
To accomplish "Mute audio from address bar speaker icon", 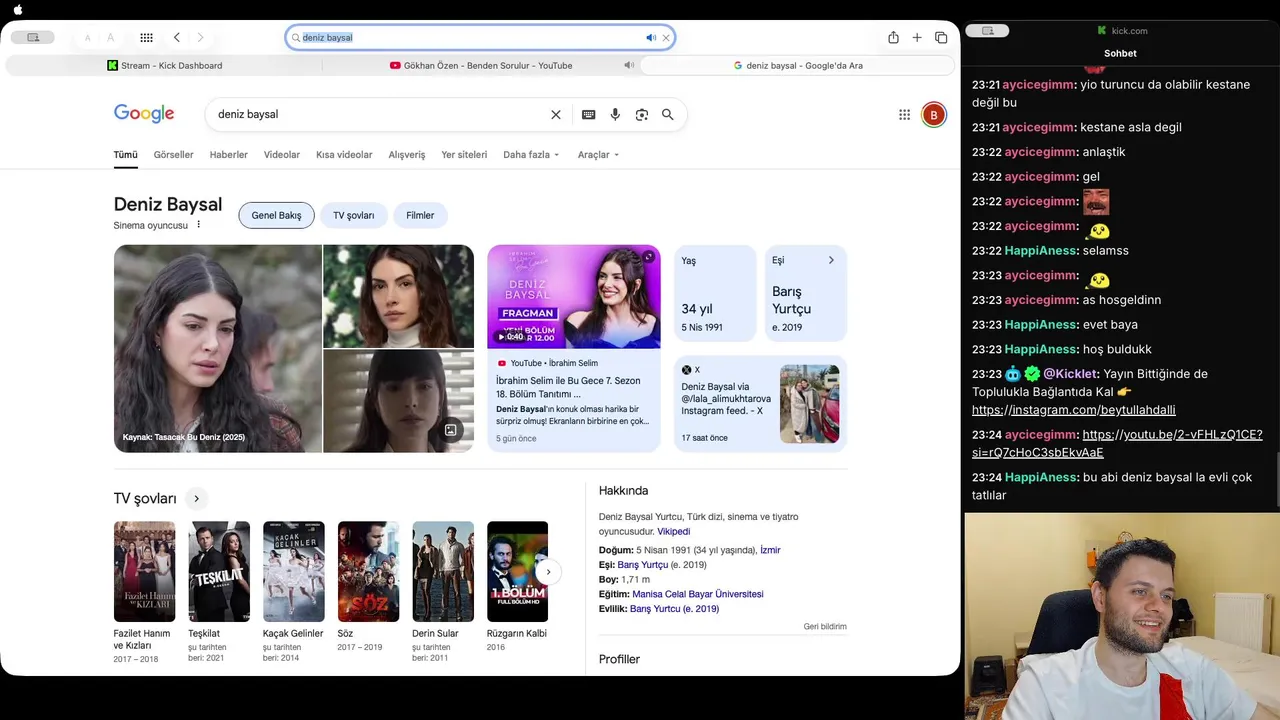I will coord(651,38).
